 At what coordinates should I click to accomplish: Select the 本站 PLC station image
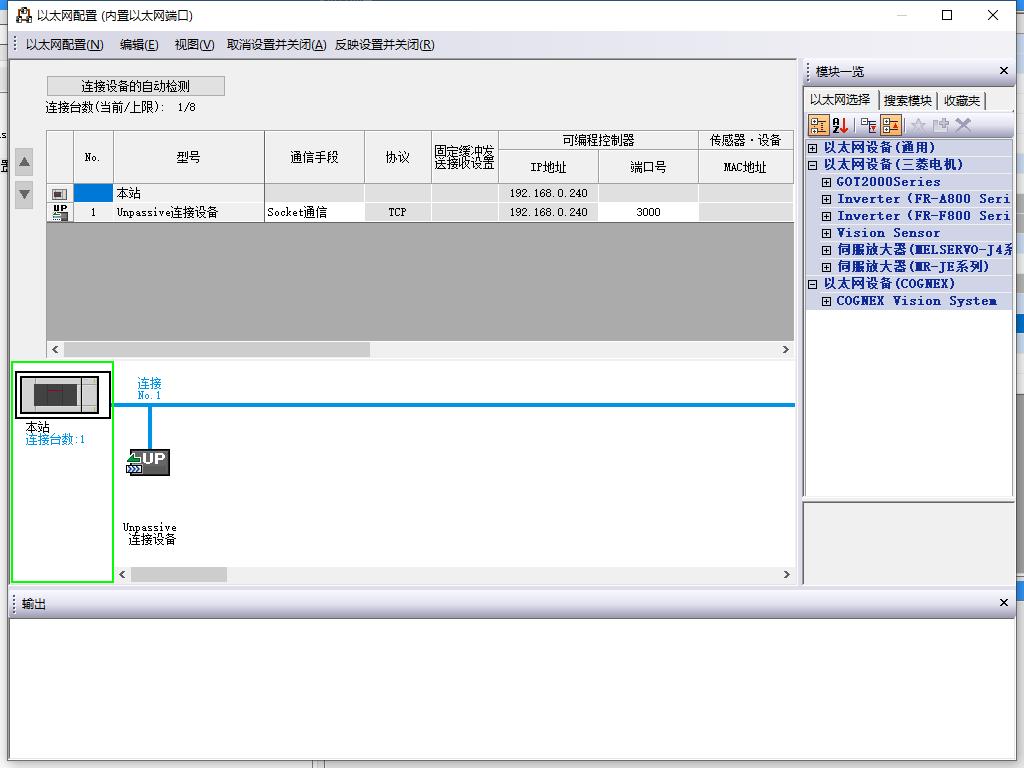click(63, 394)
